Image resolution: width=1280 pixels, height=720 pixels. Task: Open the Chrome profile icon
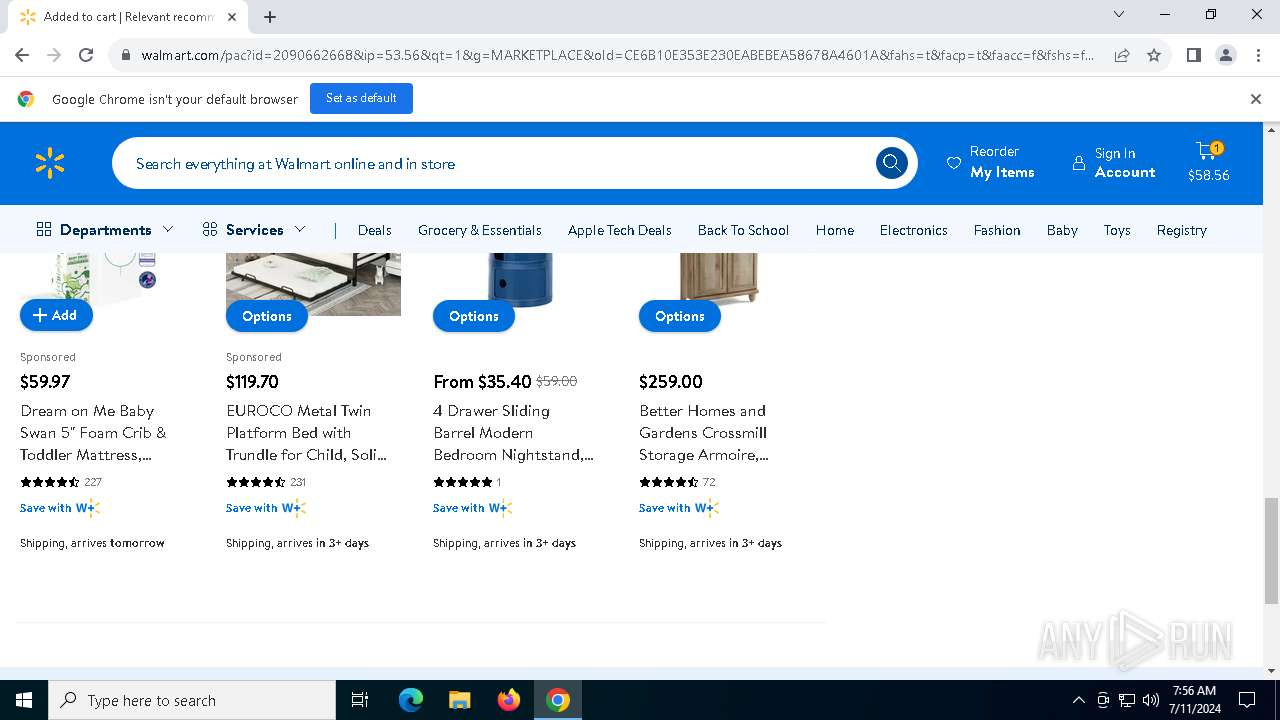pyautogui.click(x=1226, y=55)
